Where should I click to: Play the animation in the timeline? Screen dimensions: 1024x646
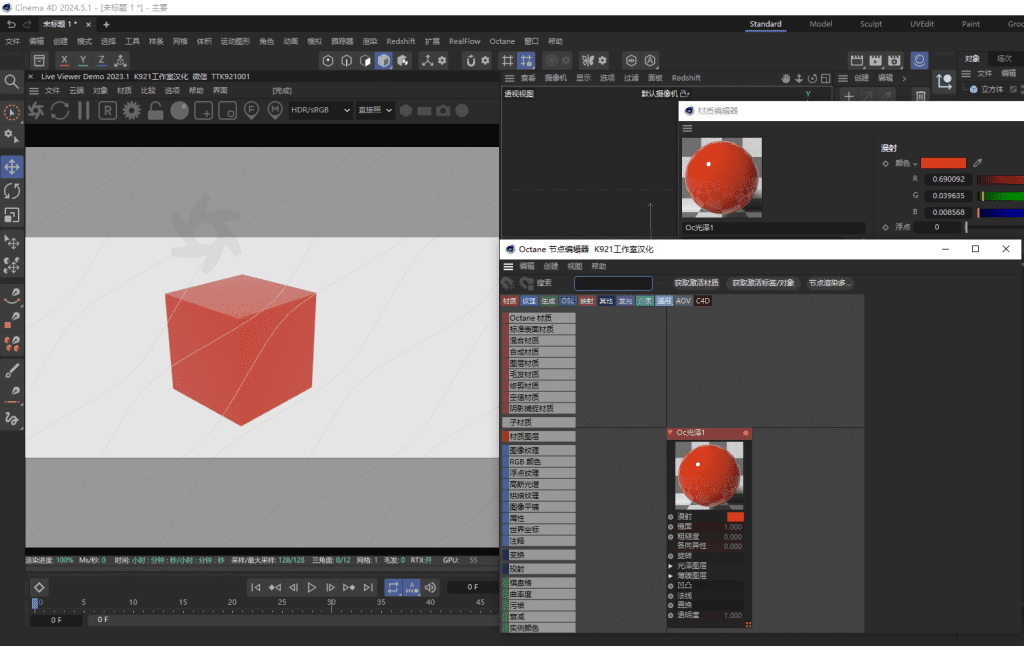312,587
